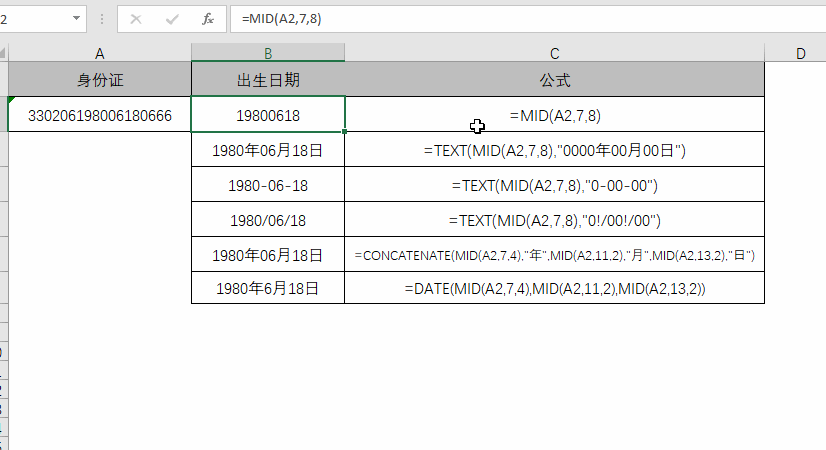Open the Insert Function fx dialog
This screenshot has width=826, height=450.
(208, 19)
